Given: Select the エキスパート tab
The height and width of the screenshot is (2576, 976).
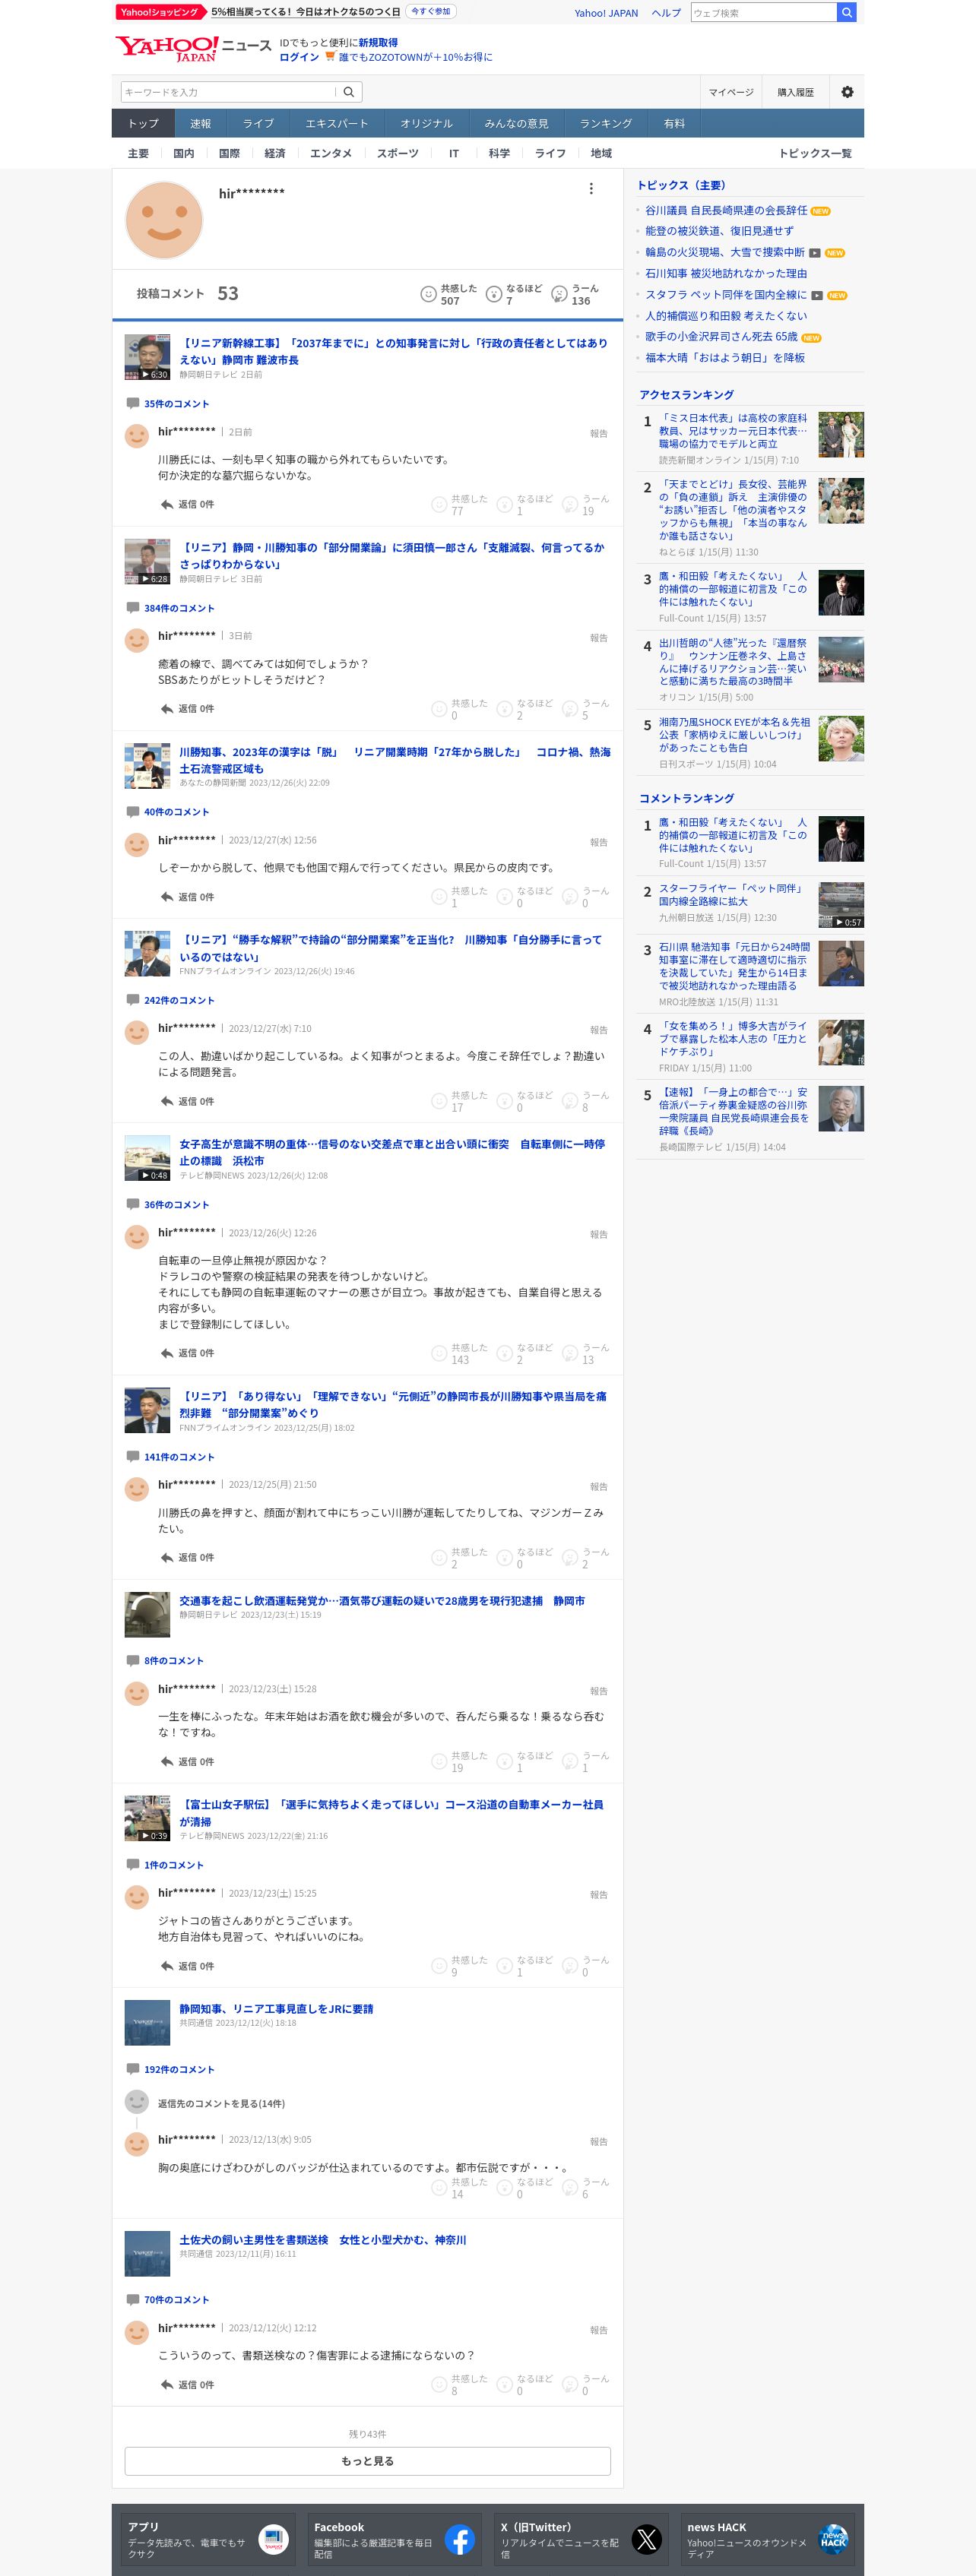Looking at the screenshot, I should 337,123.
